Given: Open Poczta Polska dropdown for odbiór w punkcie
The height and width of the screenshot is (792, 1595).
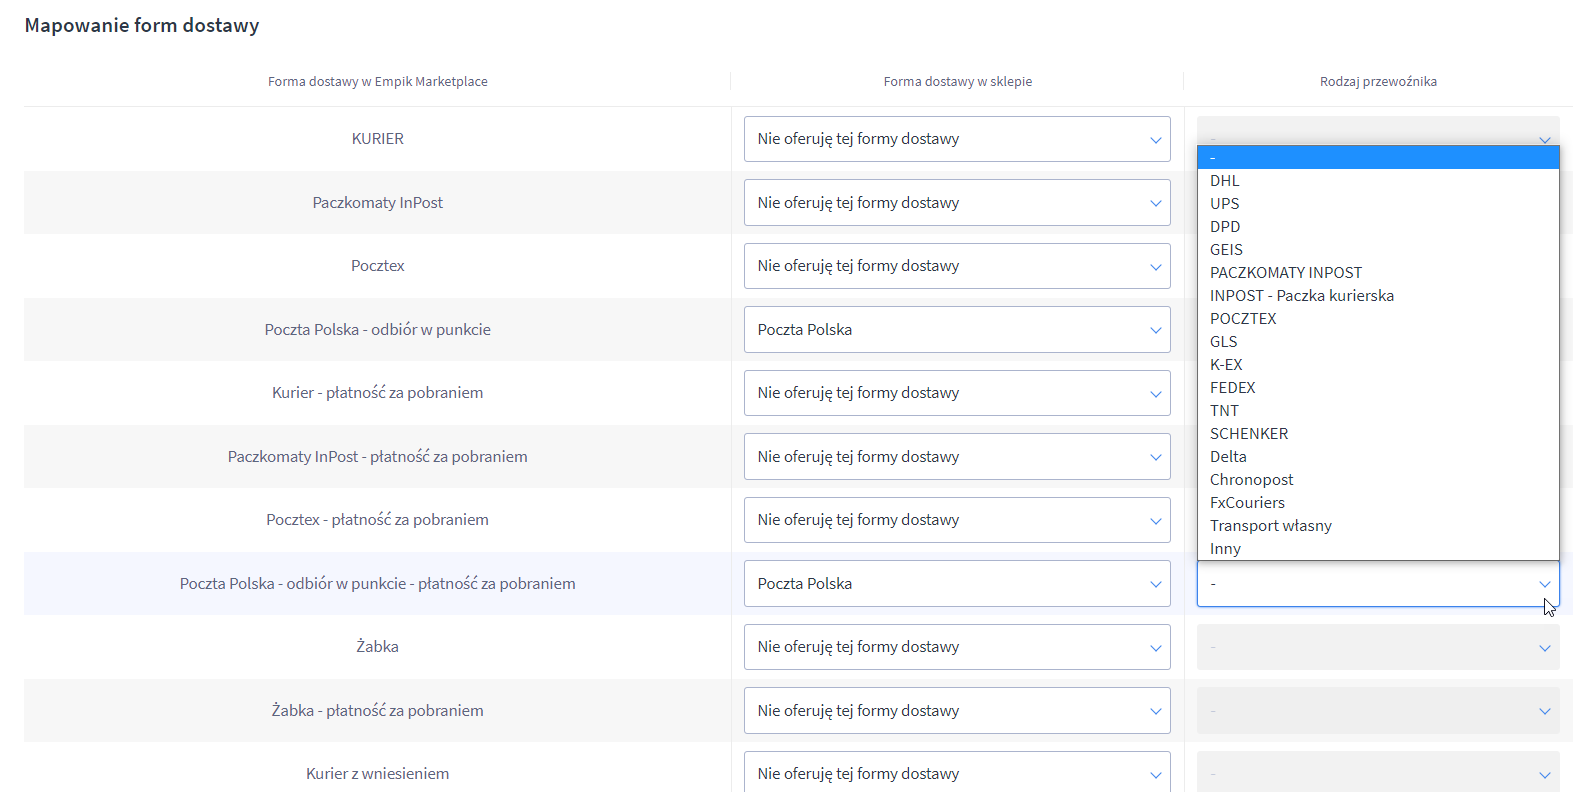Looking at the screenshot, I should tap(956, 330).
